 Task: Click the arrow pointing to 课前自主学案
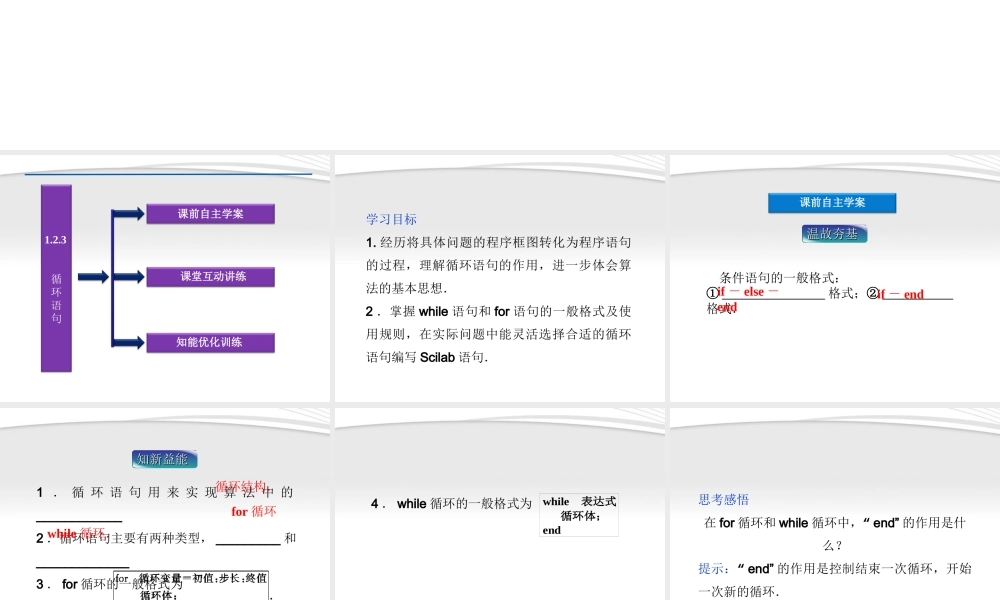[128, 214]
